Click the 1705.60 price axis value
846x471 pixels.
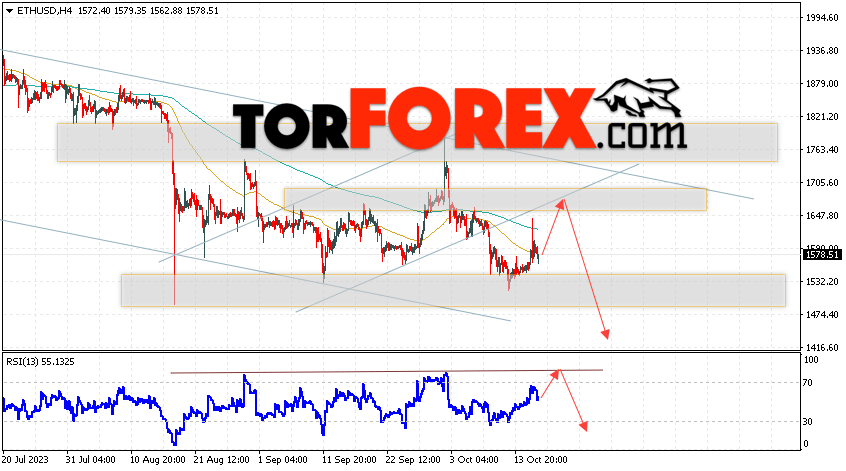click(x=822, y=183)
